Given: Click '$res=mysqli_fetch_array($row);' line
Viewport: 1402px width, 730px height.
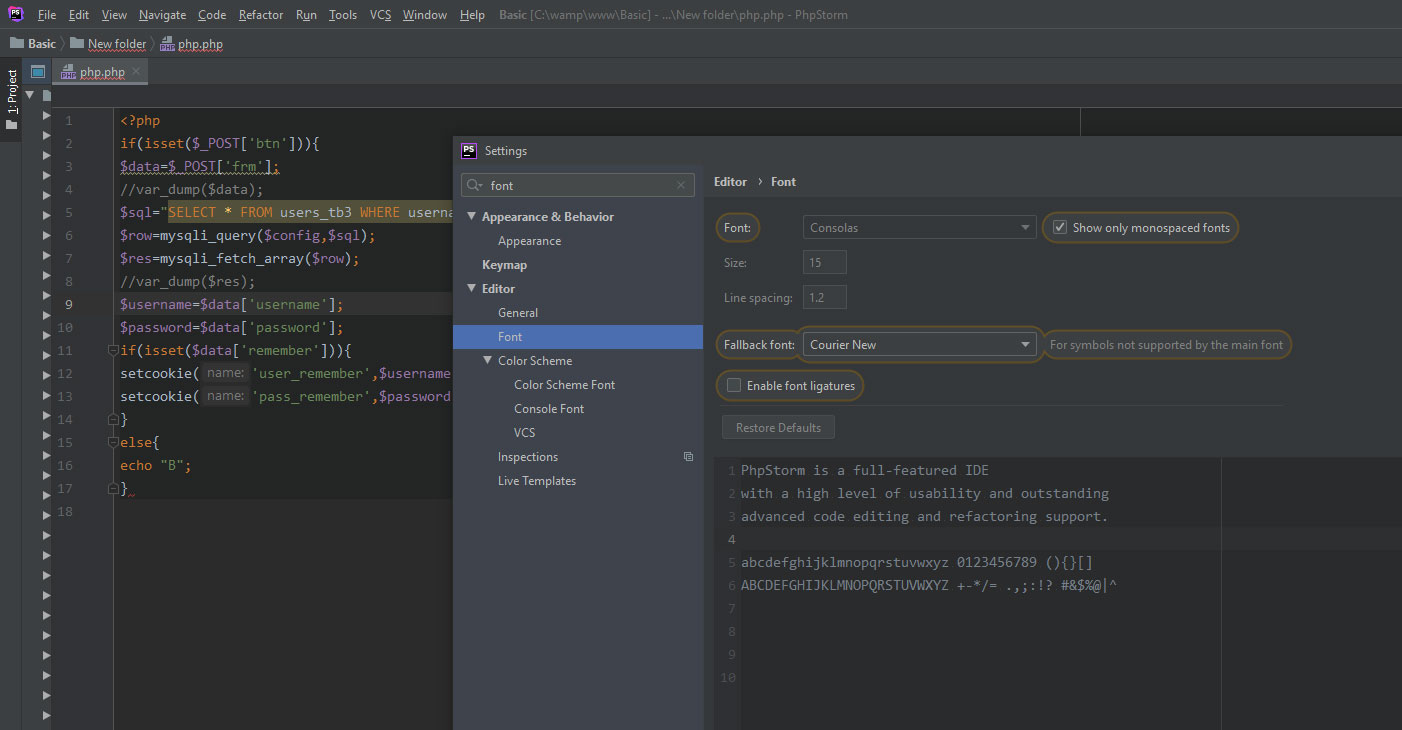Looking at the screenshot, I should click(239, 259).
